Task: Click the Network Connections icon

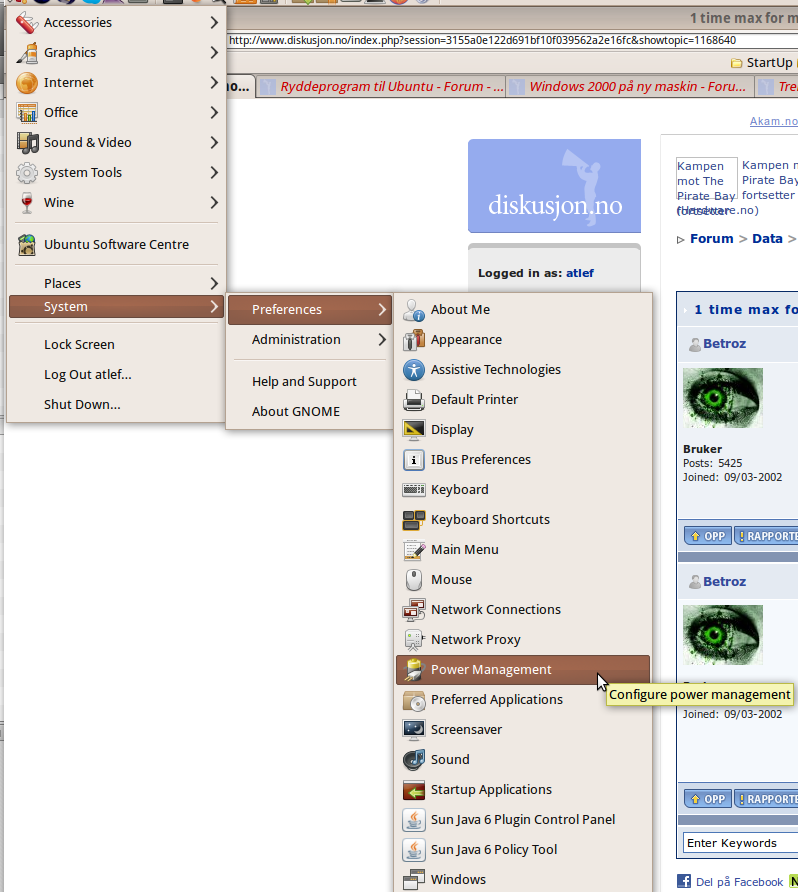Action: 414,610
